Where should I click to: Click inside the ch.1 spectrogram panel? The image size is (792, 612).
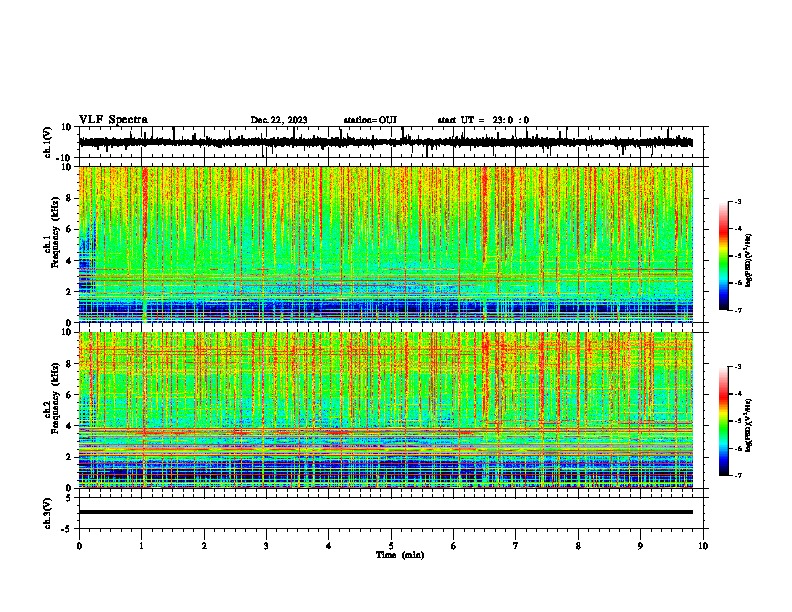[386, 244]
